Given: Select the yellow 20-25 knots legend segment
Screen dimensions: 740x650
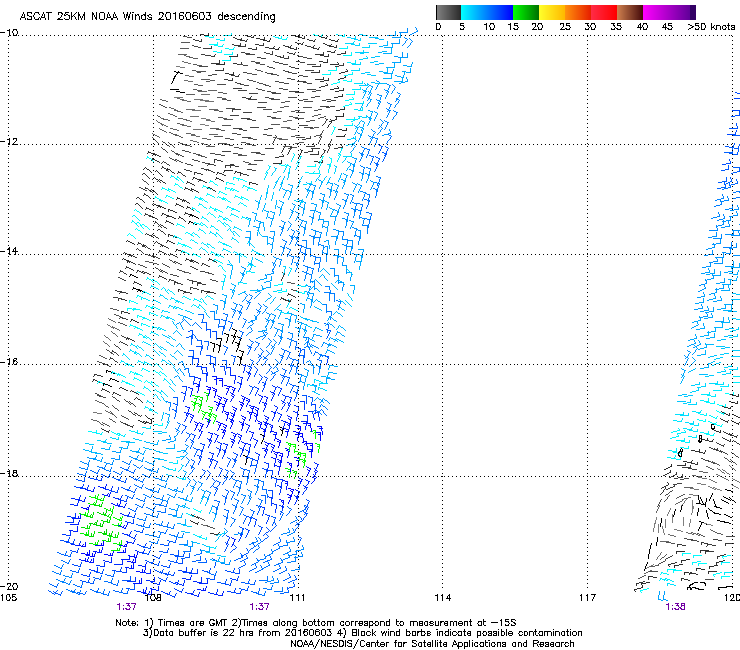Looking at the screenshot, I should (x=552, y=12).
